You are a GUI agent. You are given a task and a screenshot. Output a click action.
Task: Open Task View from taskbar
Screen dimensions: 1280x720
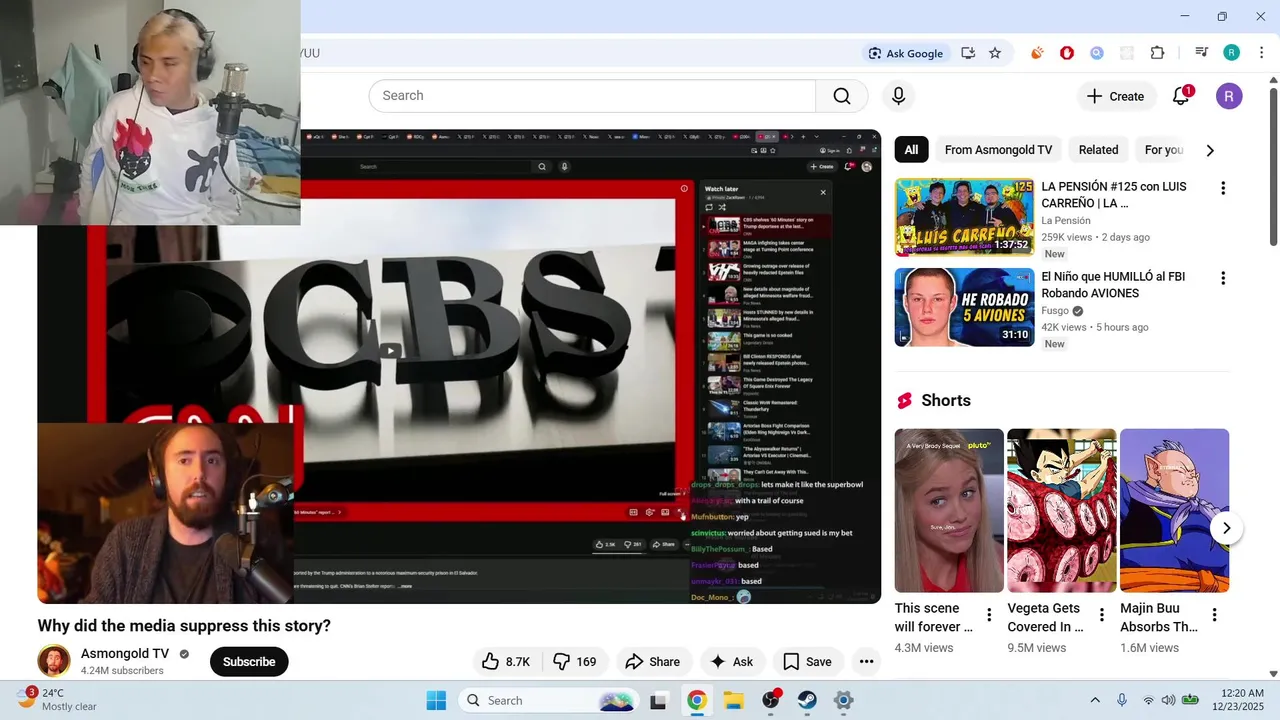click(x=658, y=701)
